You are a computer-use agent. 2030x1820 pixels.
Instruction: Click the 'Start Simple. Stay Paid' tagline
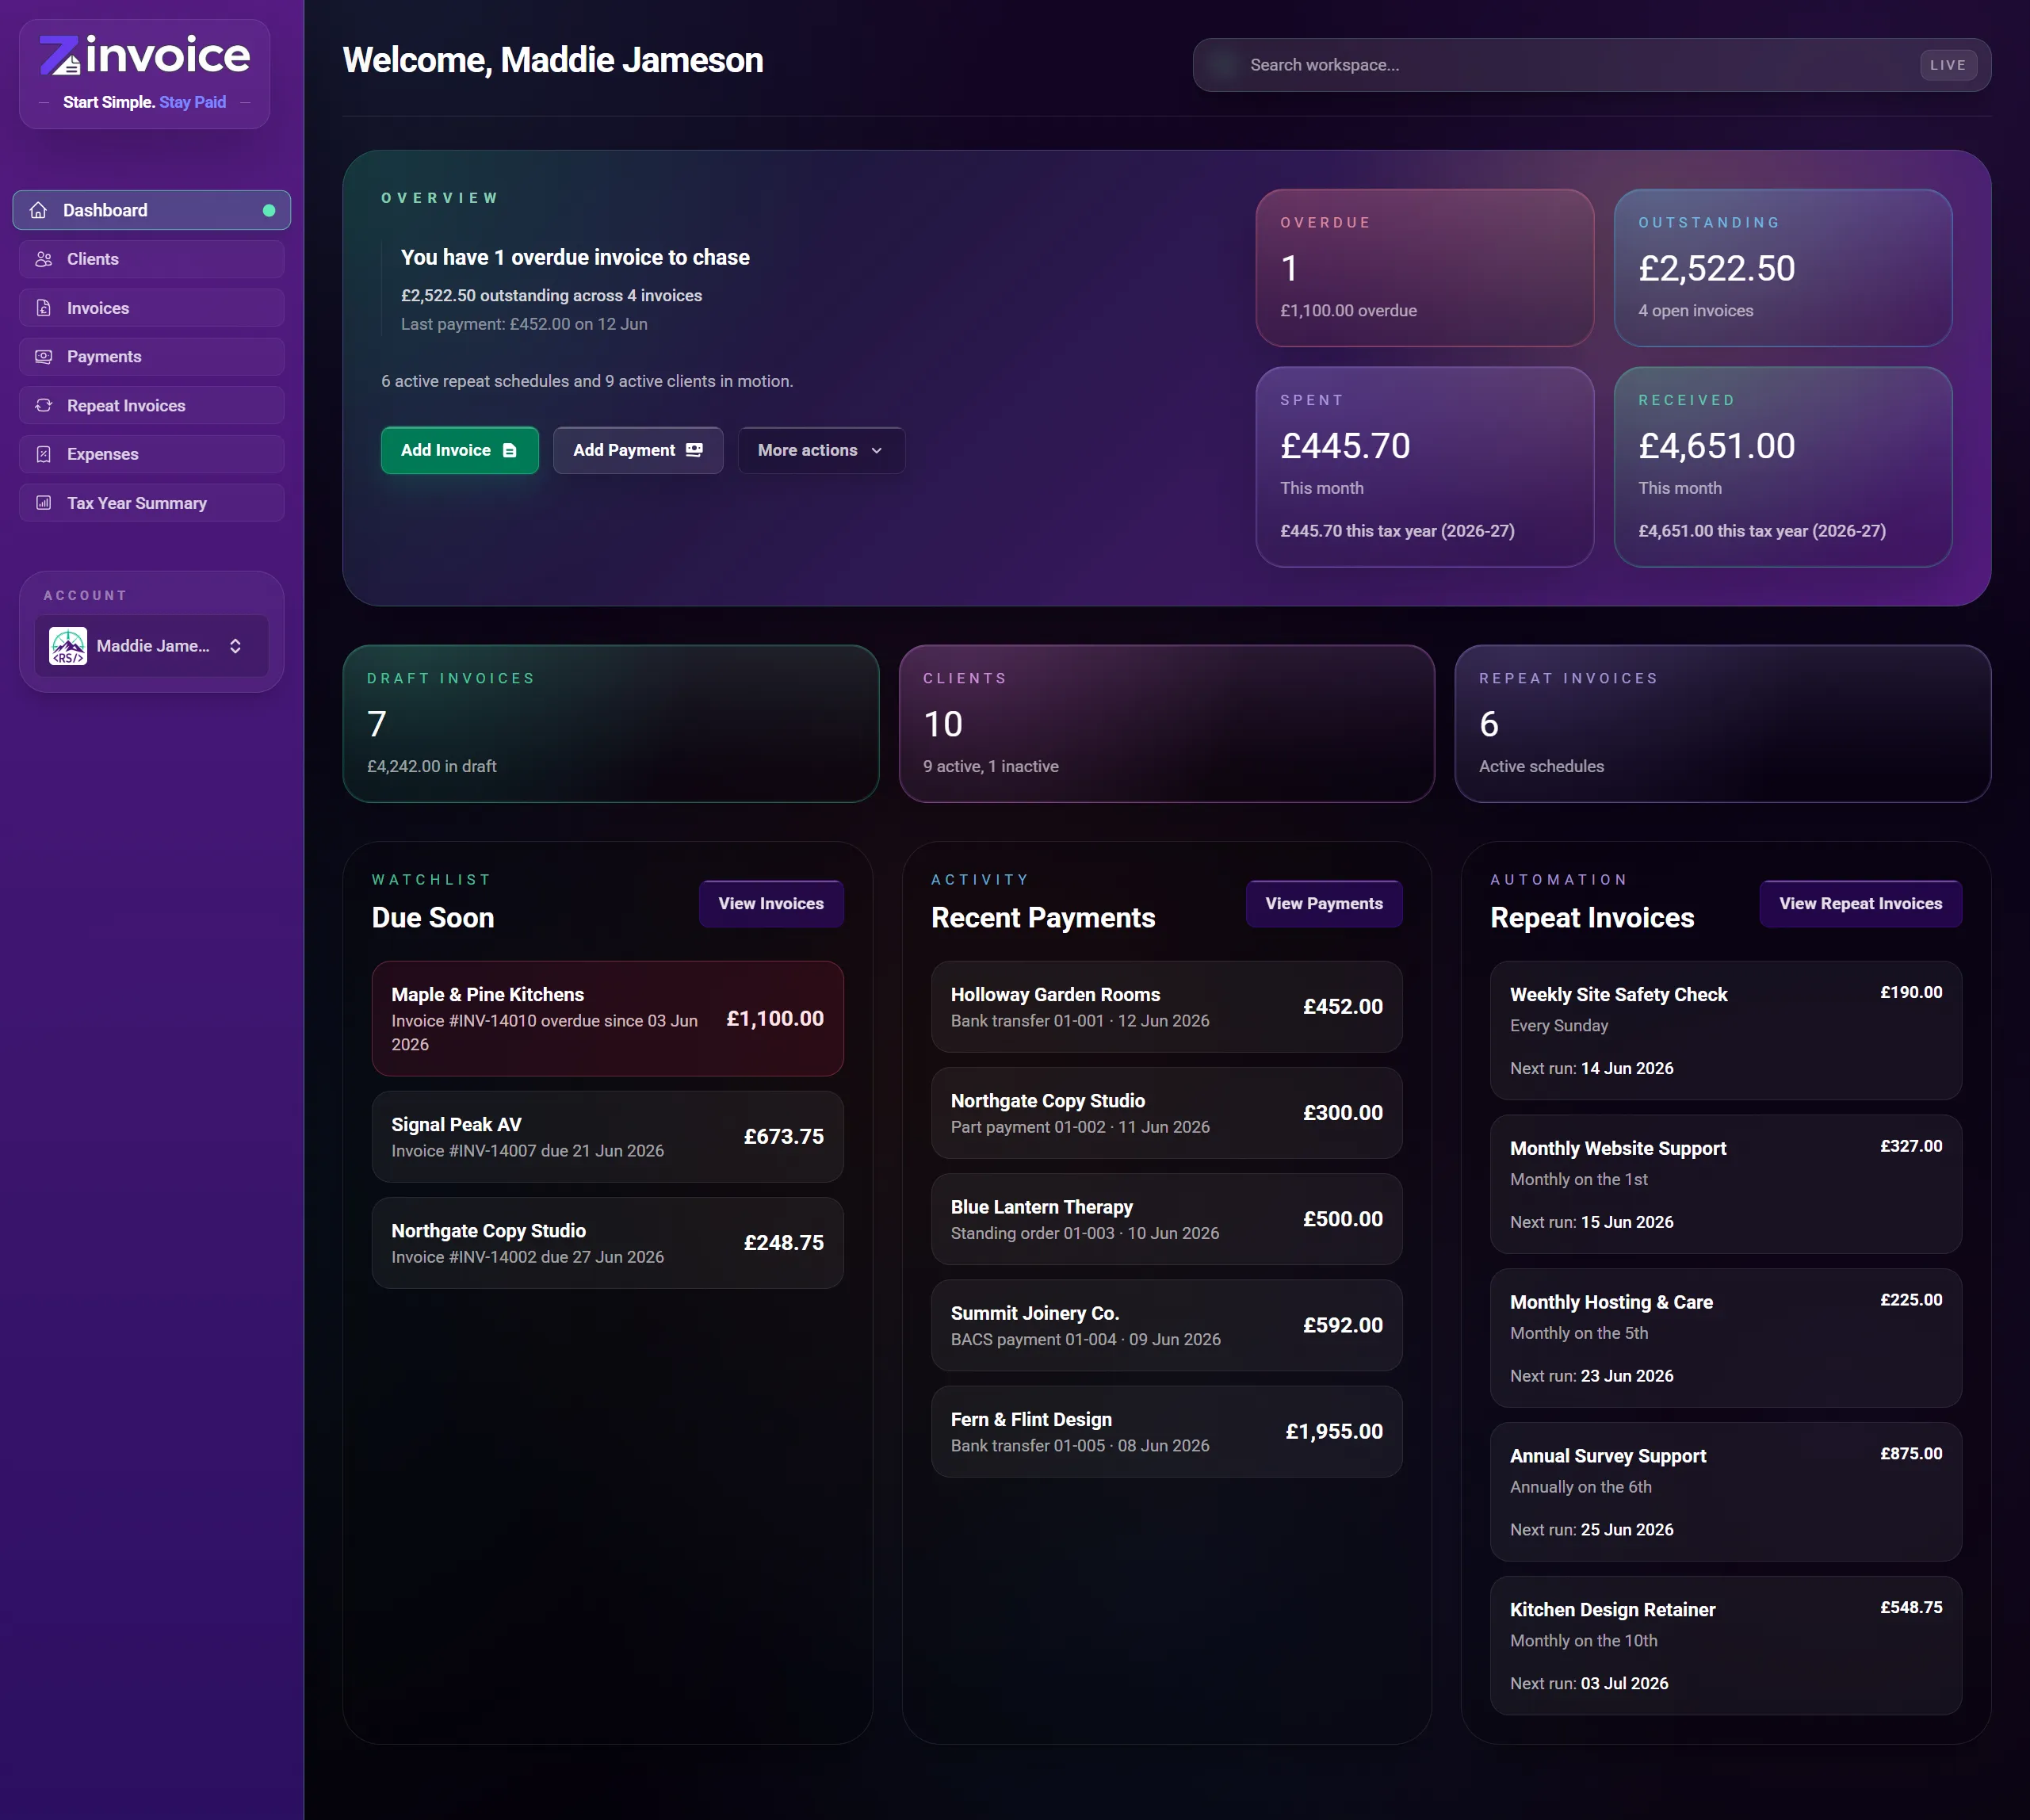[145, 102]
